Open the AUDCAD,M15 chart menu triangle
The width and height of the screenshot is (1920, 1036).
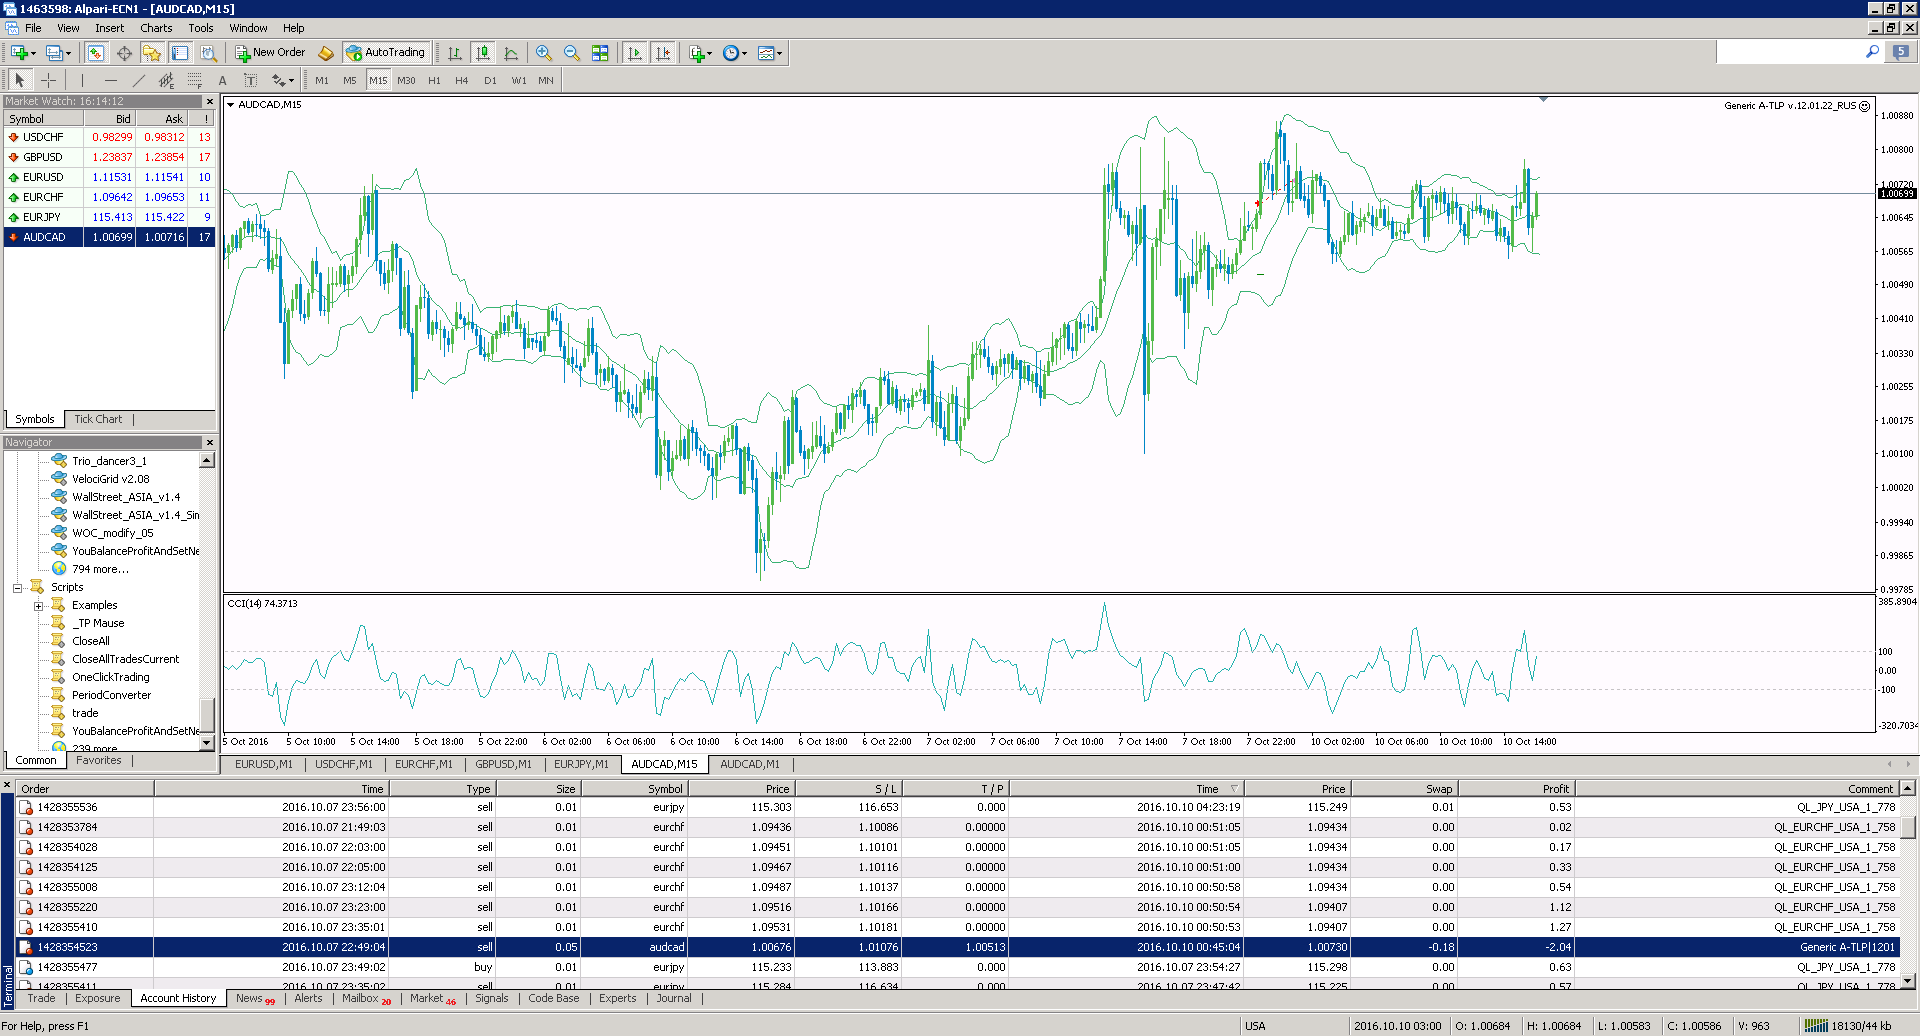[230, 104]
